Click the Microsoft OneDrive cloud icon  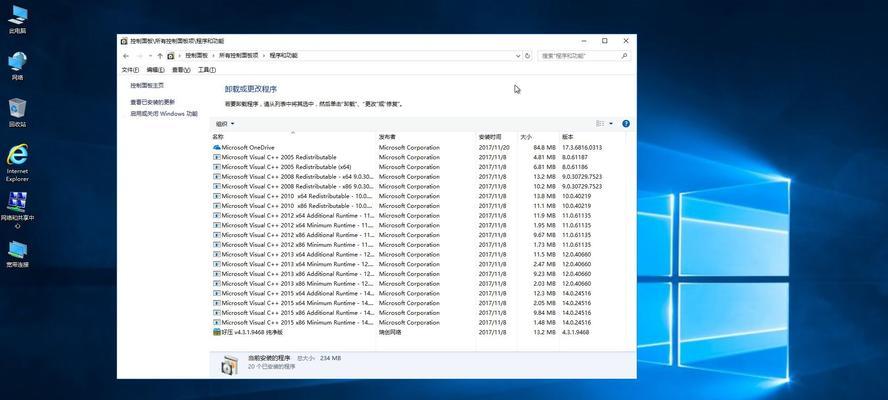pos(216,147)
